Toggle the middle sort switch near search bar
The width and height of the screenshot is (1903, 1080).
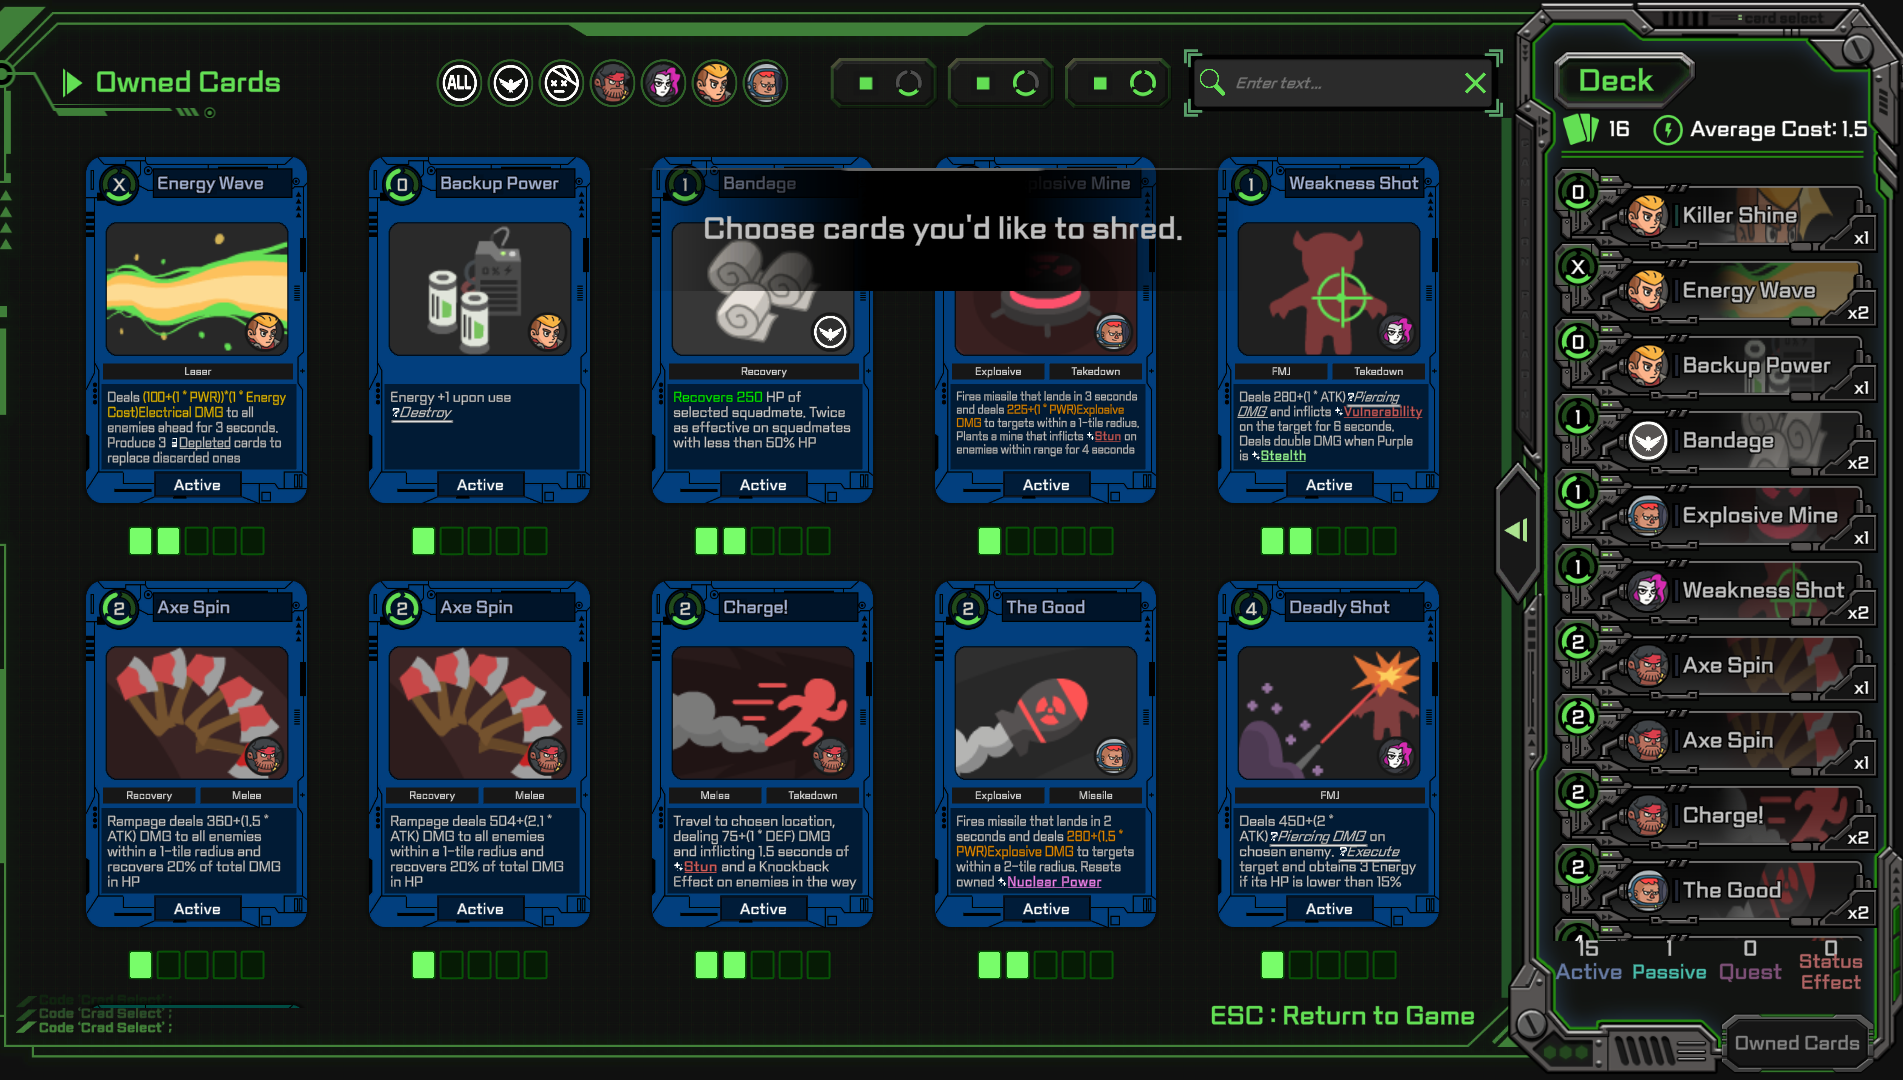tap(1000, 83)
